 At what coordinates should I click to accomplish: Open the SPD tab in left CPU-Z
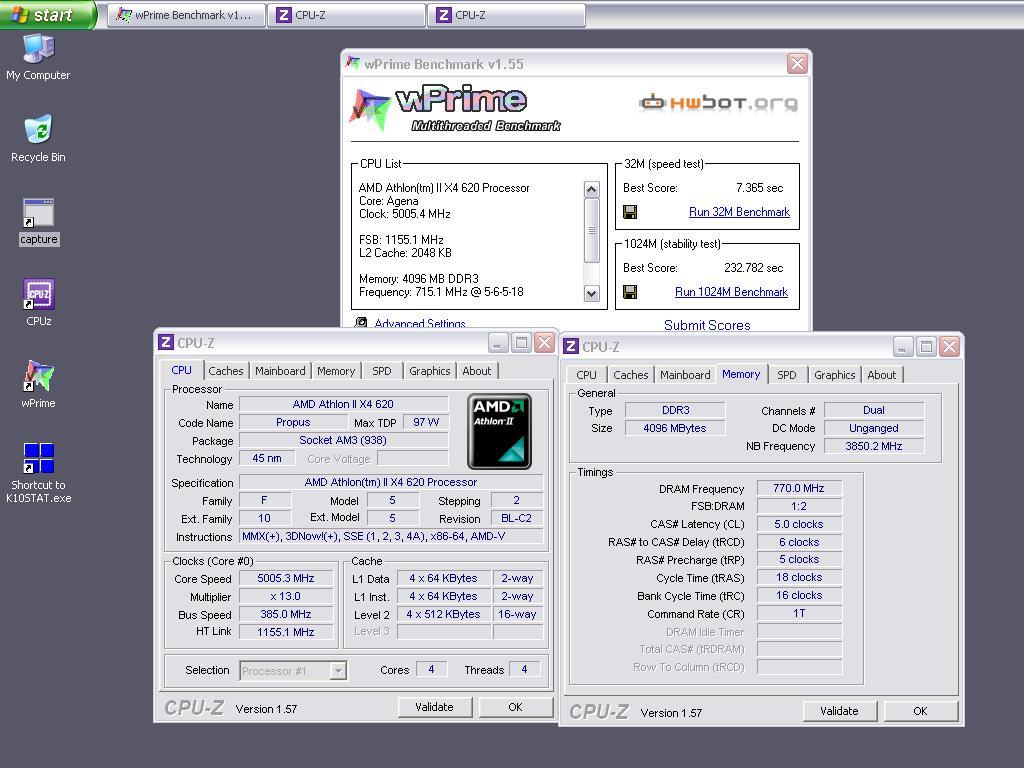coord(382,371)
